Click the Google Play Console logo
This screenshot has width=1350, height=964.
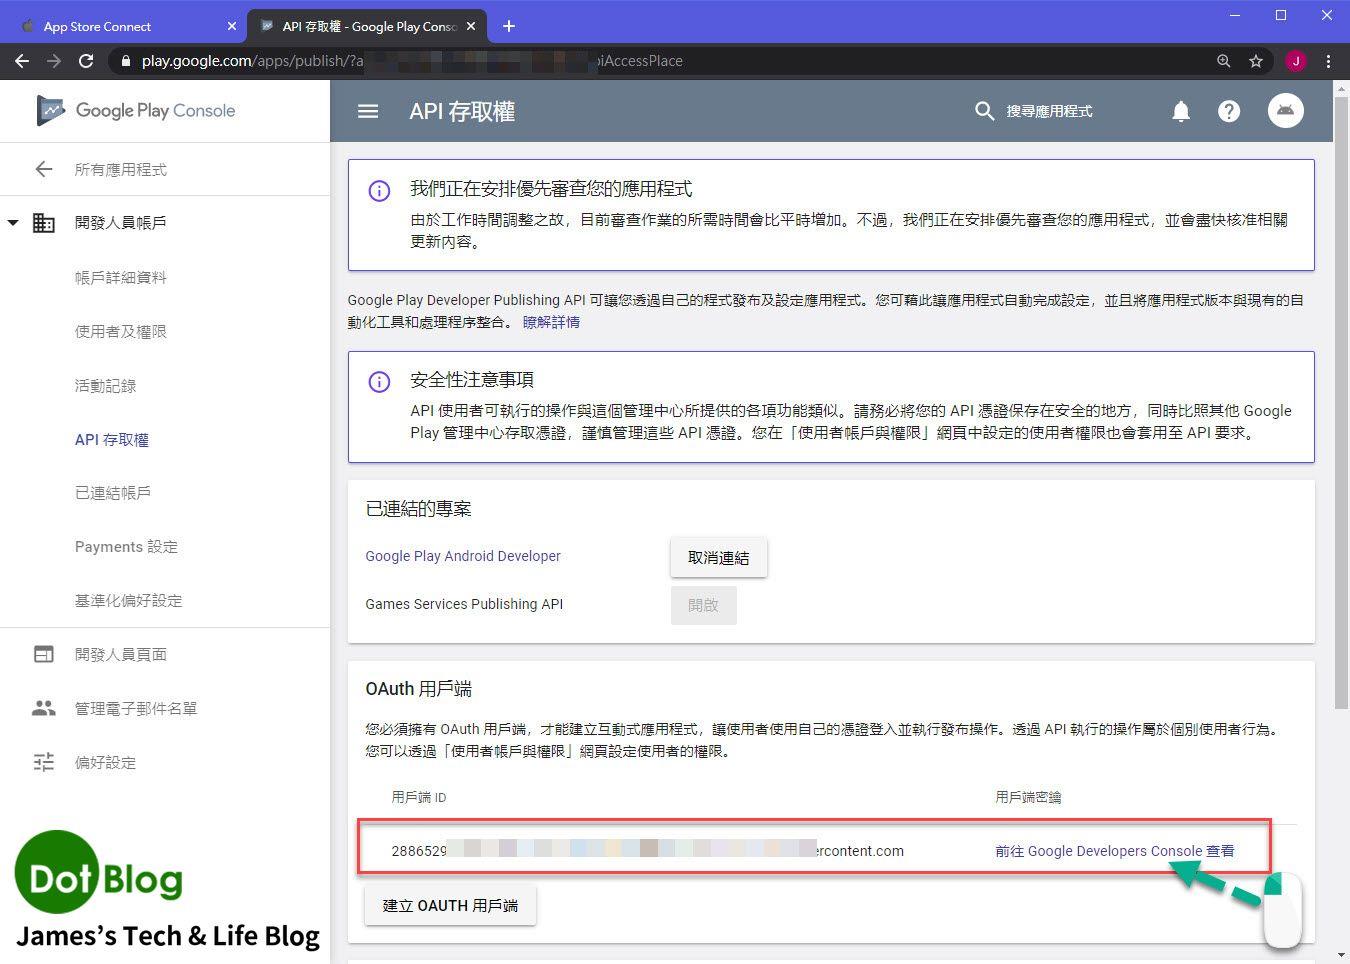(136, 110)
